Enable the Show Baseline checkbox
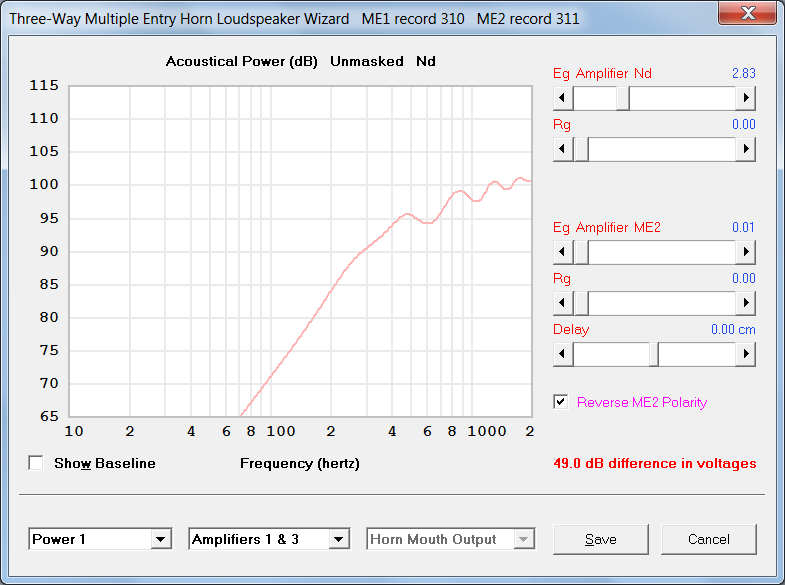This screenshot has width=785, height=585. 36,463
